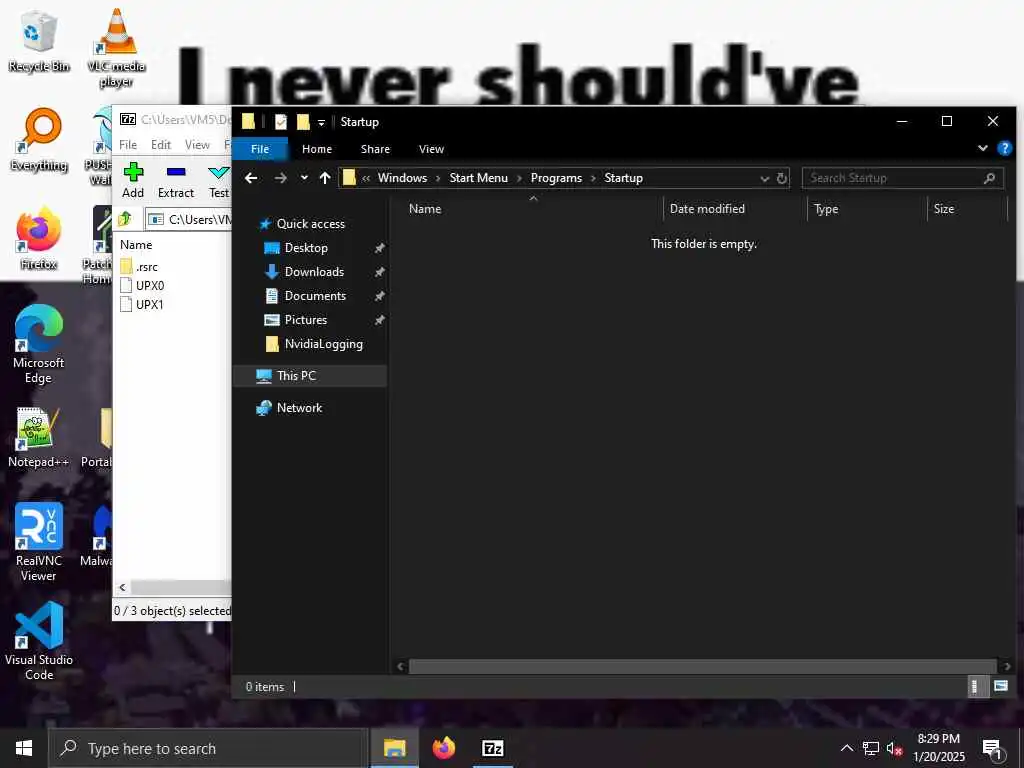Open the Recycle Bin desktop icon

tap(39, 42)
